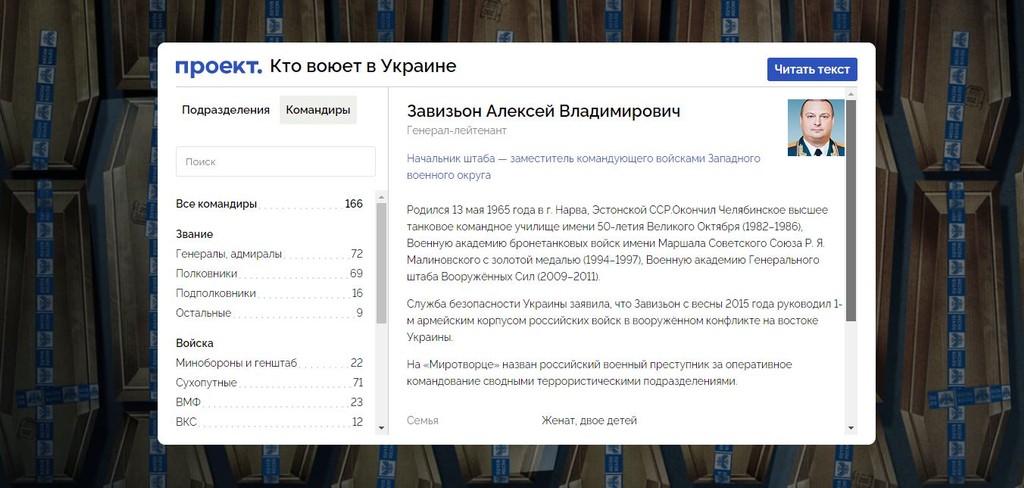Click the detail panel scrollbar thumb
Viewport: 1024px width, 488px height.
point(850,210)
